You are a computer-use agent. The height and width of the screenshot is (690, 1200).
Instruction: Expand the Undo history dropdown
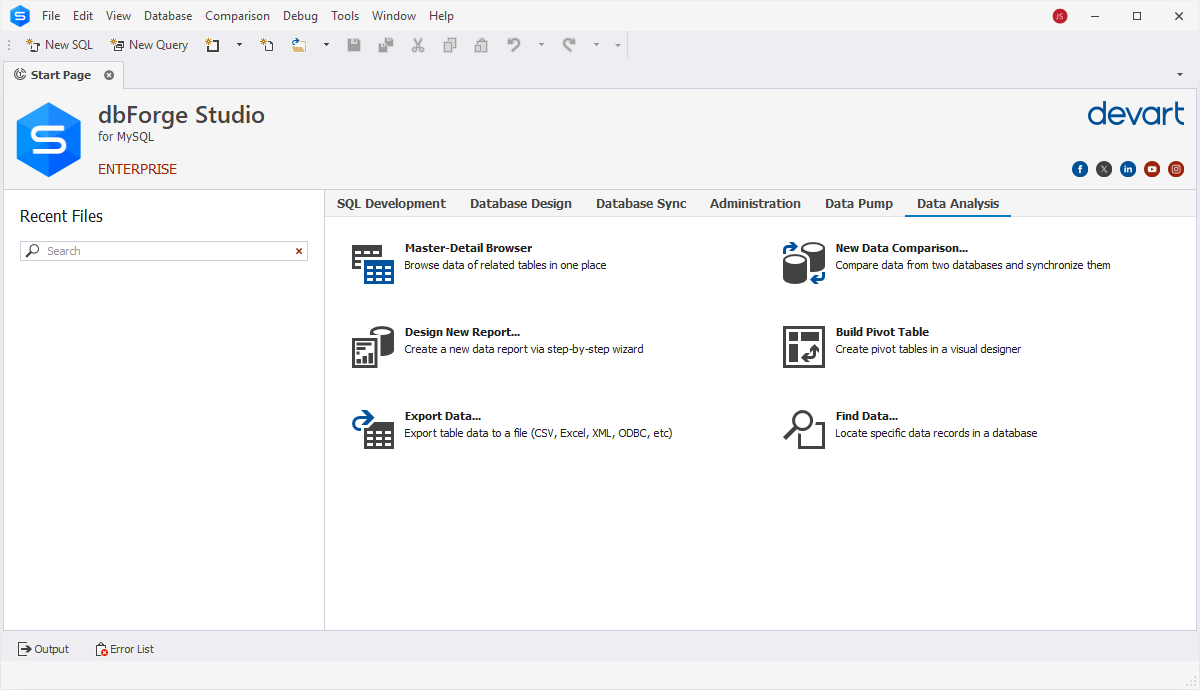tap(541, 45)
